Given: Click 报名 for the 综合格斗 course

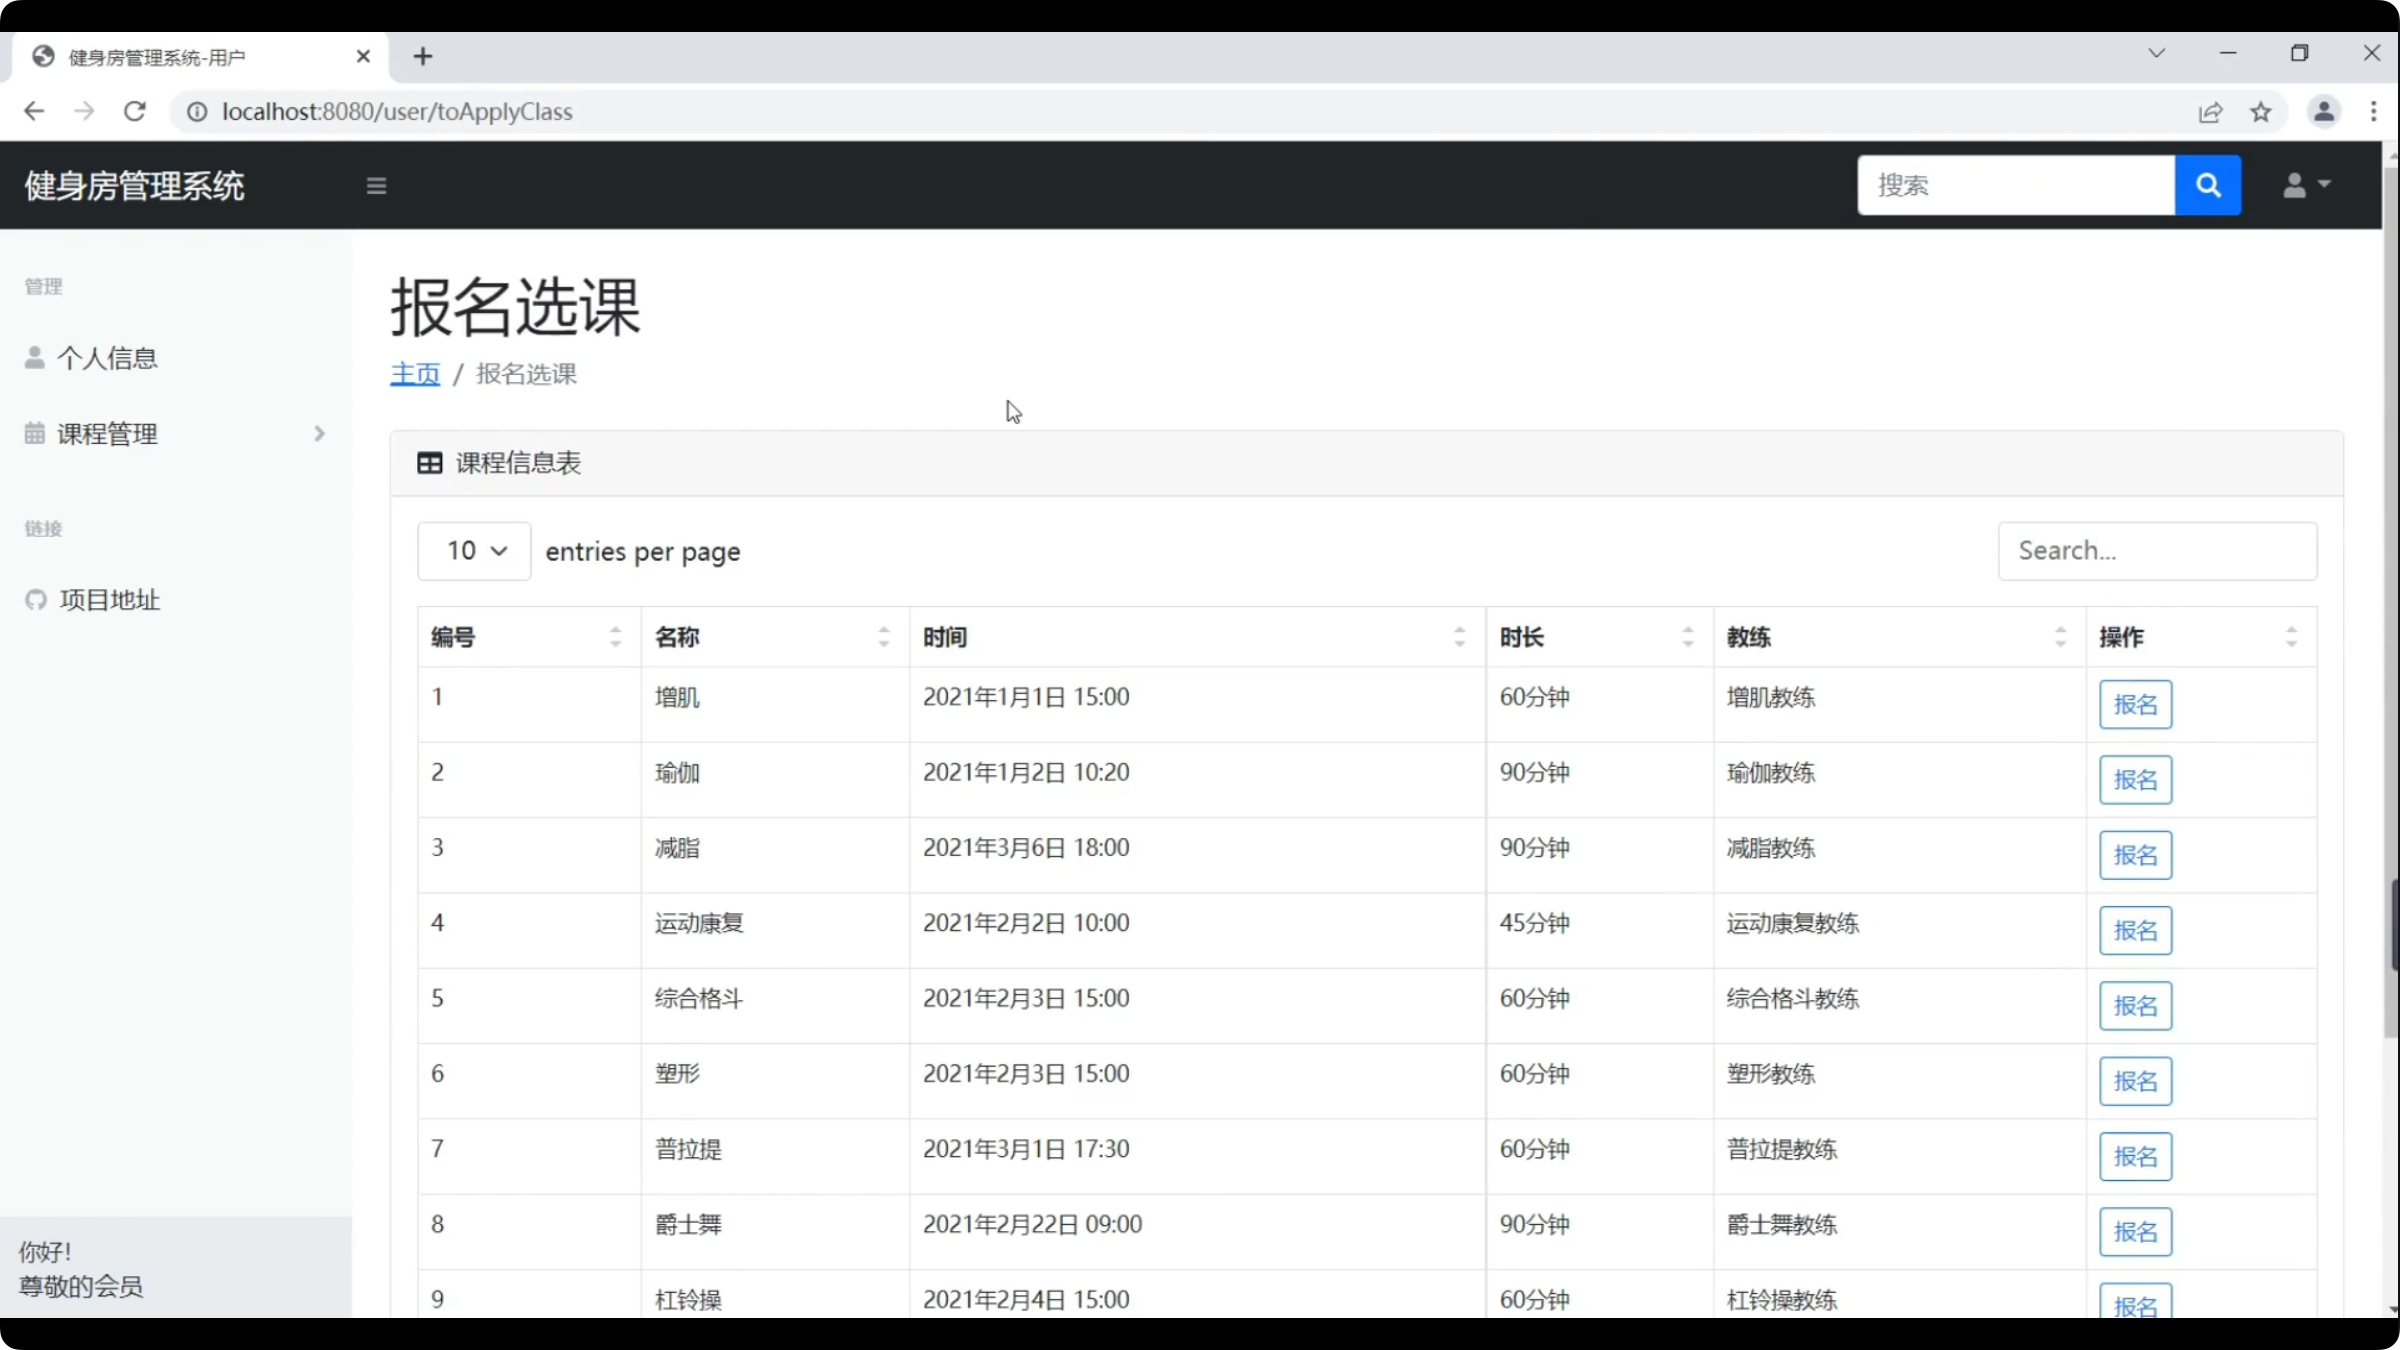Looking at the screenshot, I should (2135, 1006).
